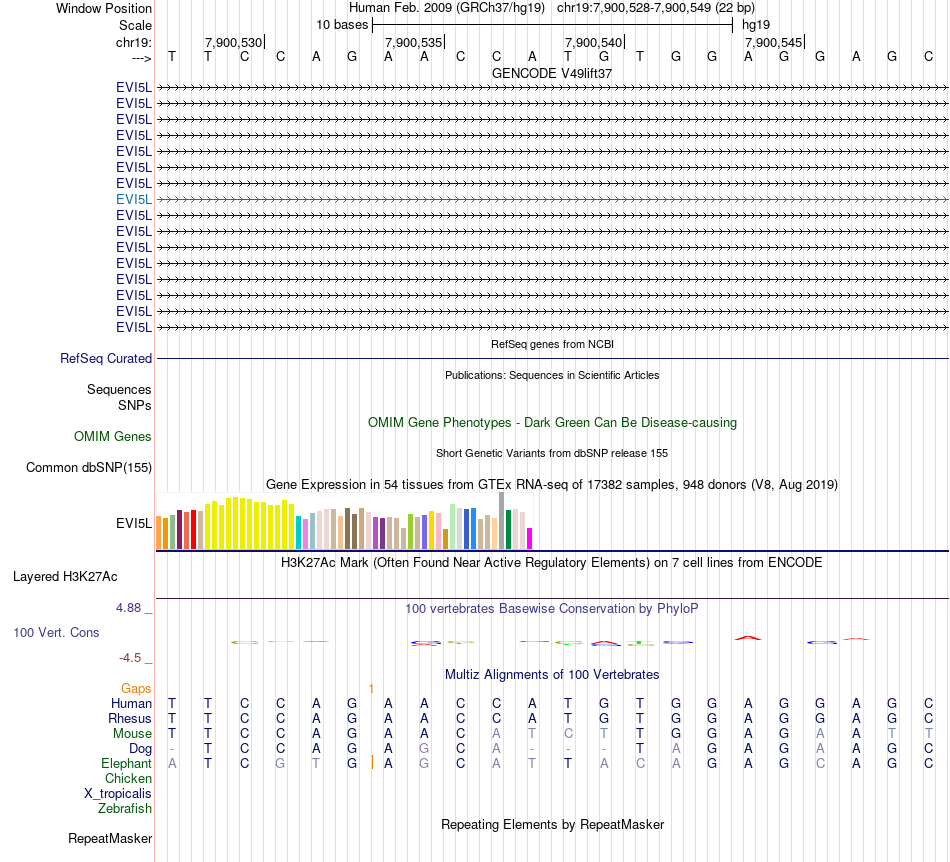Click the Window Position track label
Viewport: 950px width, 862px height.
coord(104,8)
